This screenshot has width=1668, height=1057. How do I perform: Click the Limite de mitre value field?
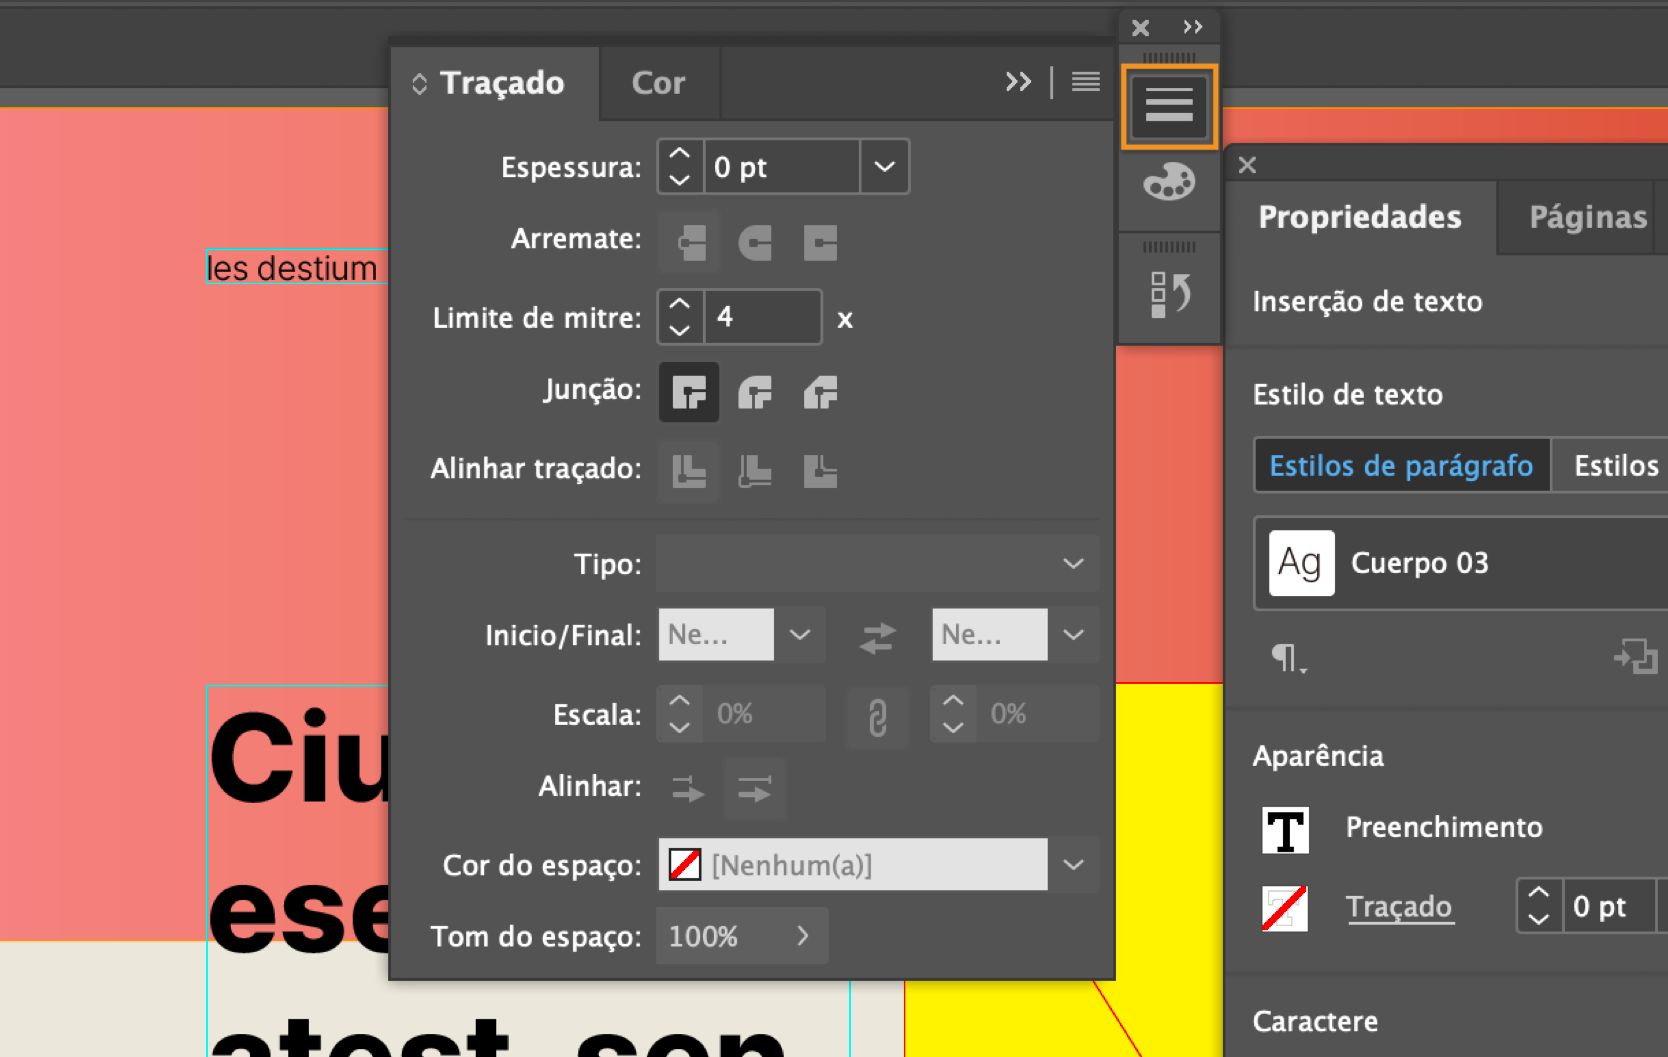tap(763, 317)
